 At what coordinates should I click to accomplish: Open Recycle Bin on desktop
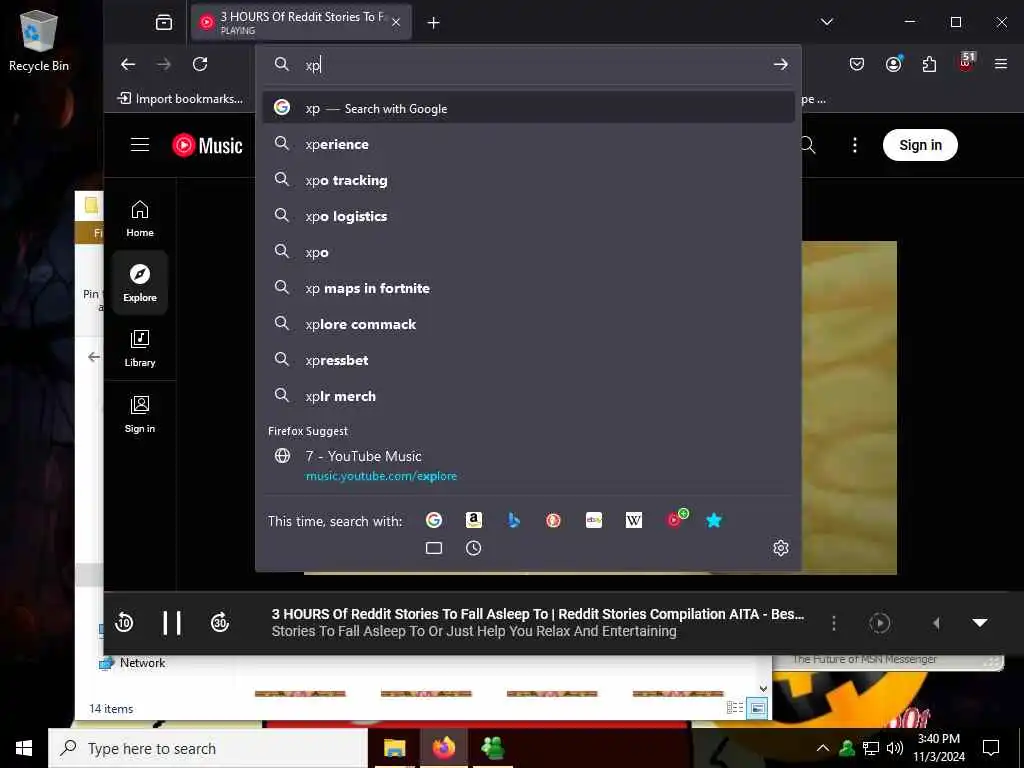coord(39,40)
